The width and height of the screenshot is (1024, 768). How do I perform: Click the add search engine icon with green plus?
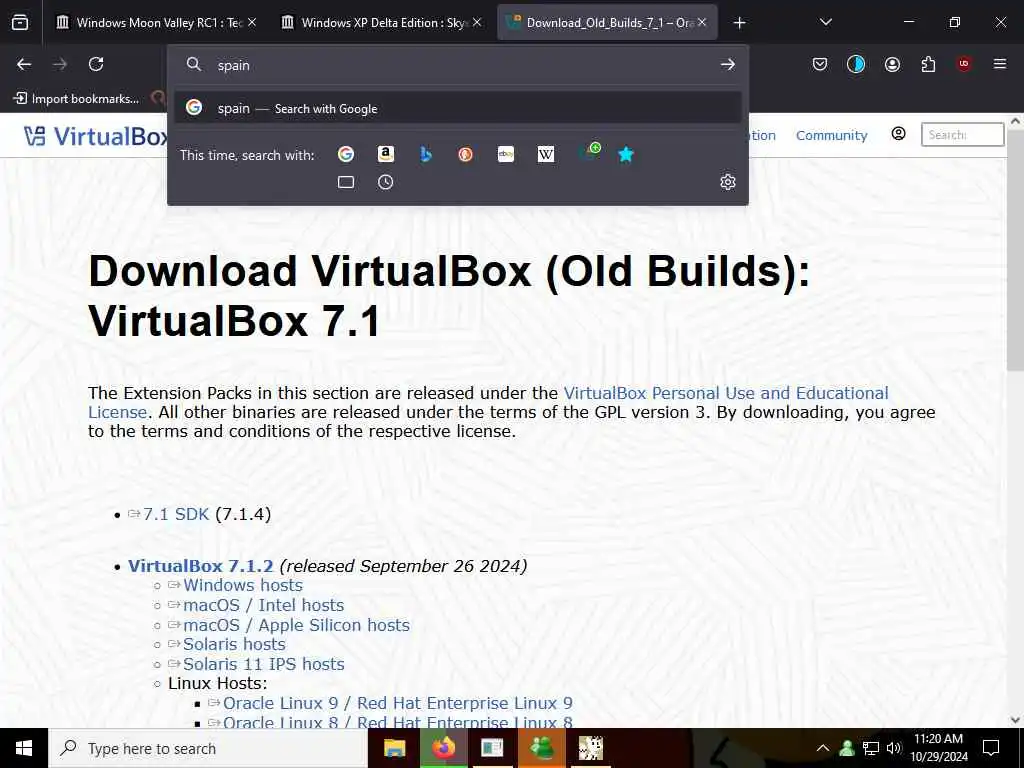[x=590, y=153]
